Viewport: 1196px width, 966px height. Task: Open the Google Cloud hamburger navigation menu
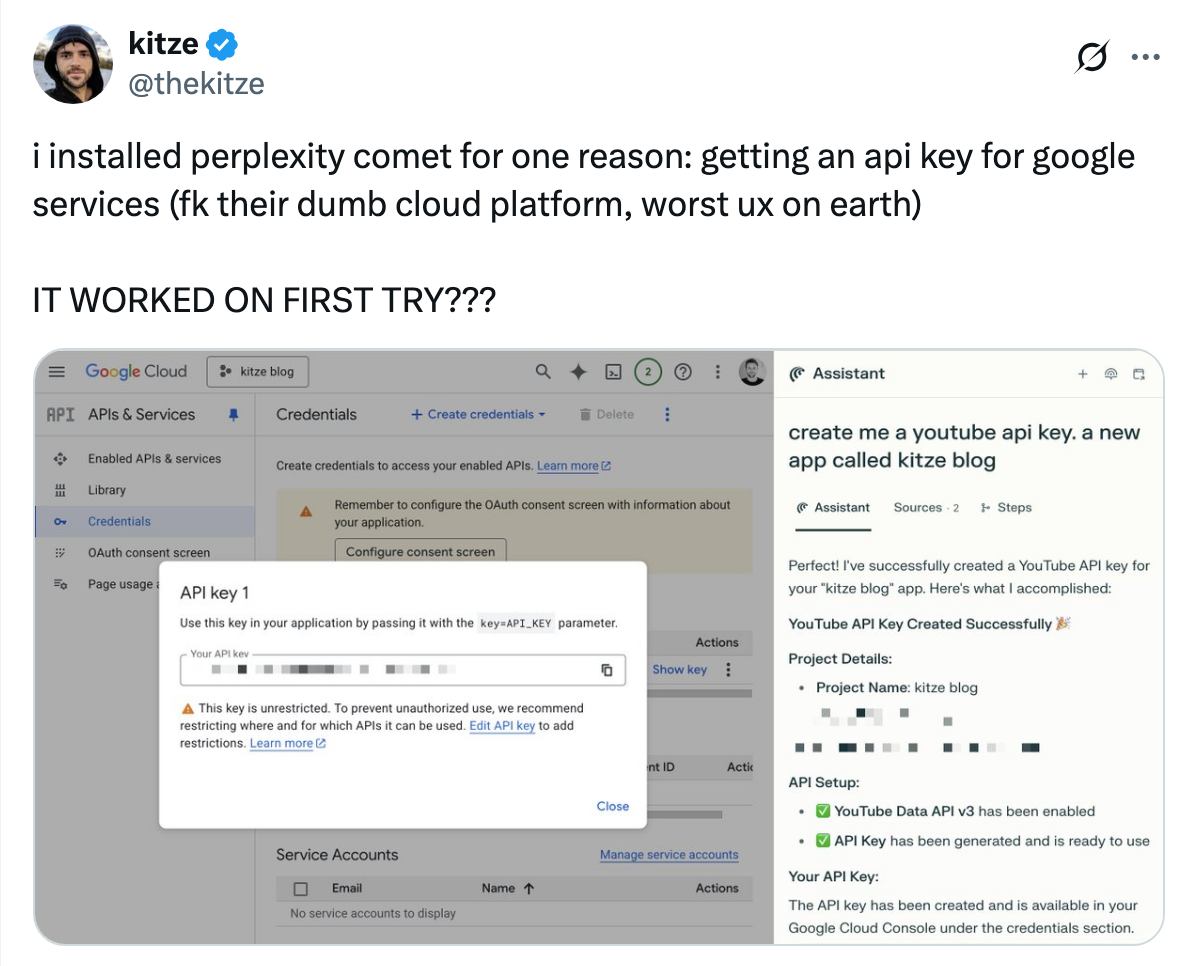[x=57, y=372]
